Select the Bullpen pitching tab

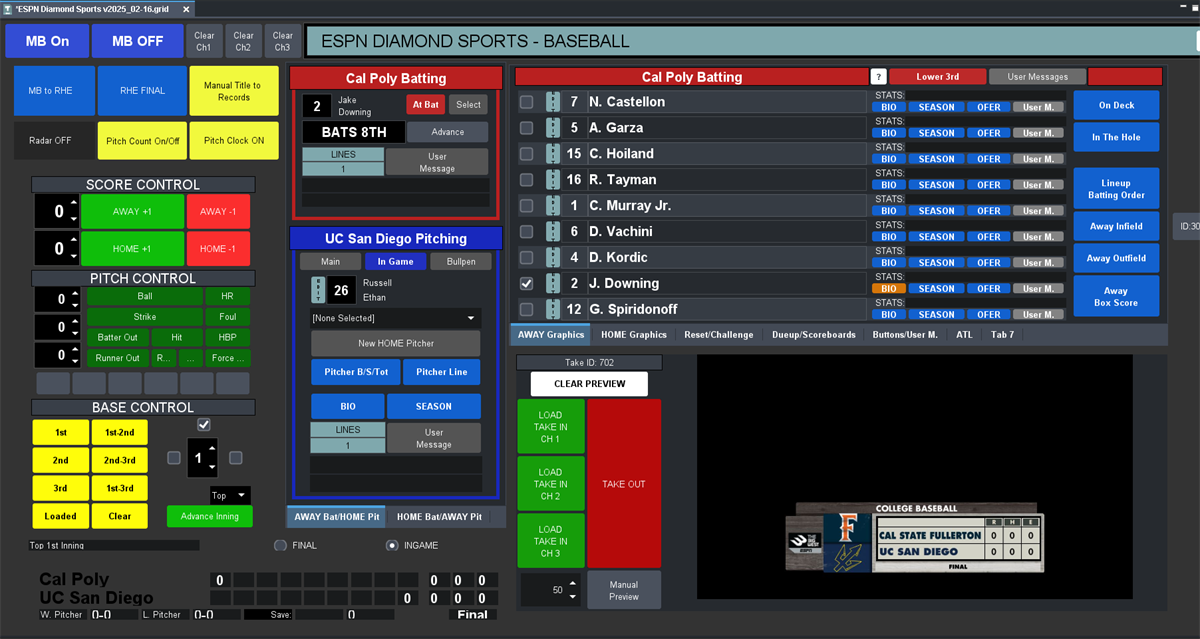click(461, 261)
